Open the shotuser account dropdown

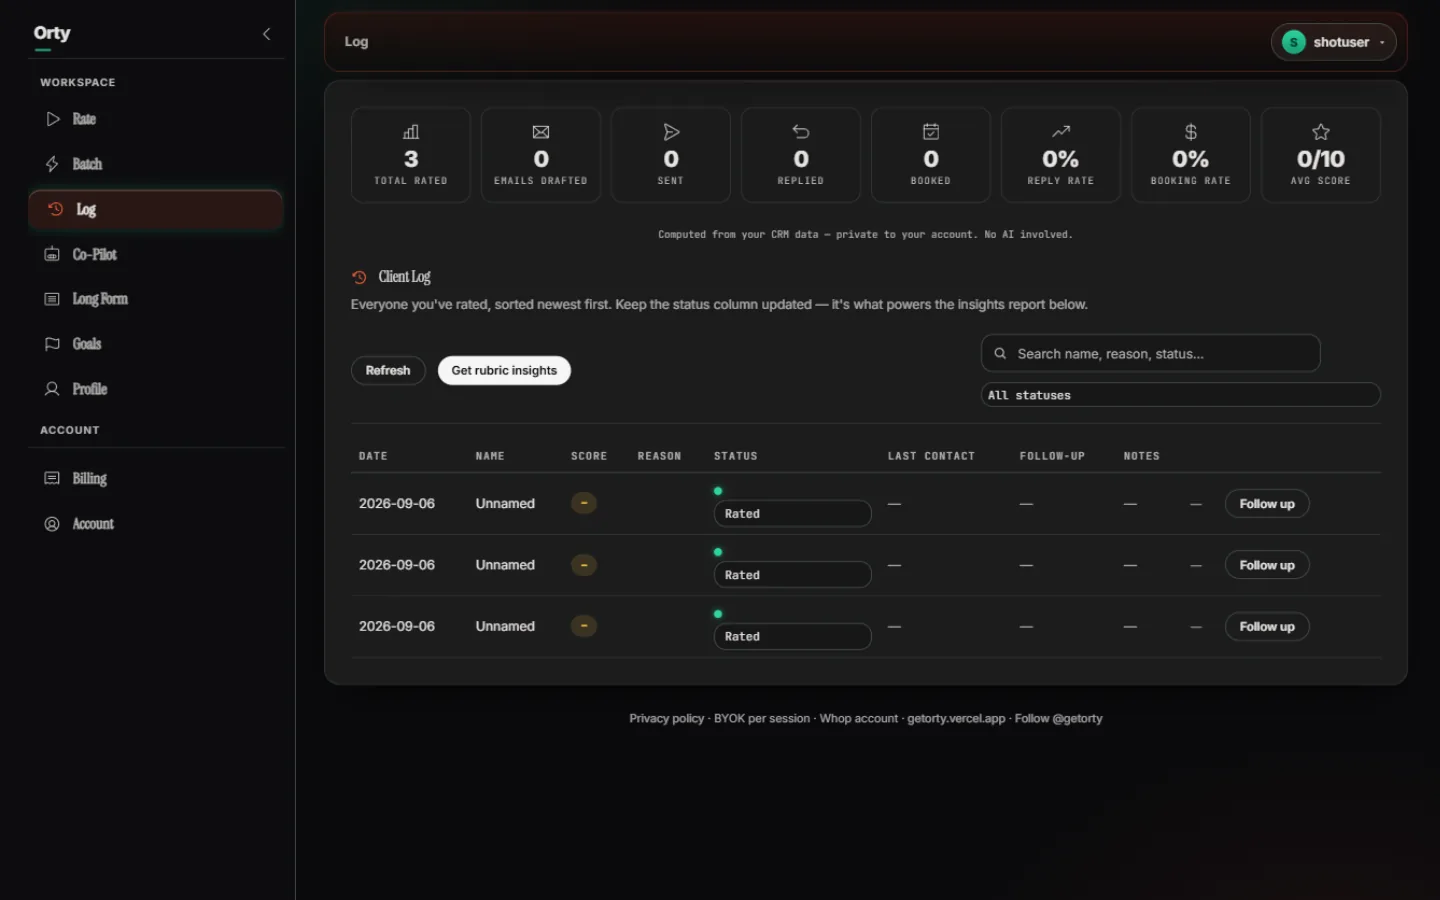(1333, 42)
